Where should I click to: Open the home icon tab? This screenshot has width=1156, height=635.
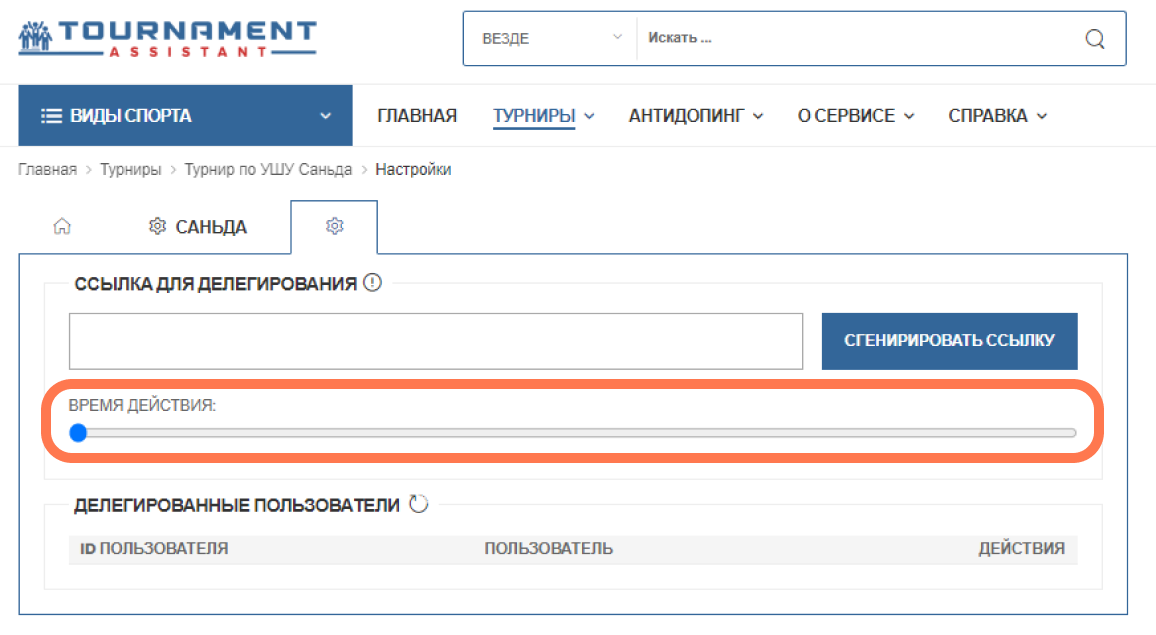[x=62, y=226]
